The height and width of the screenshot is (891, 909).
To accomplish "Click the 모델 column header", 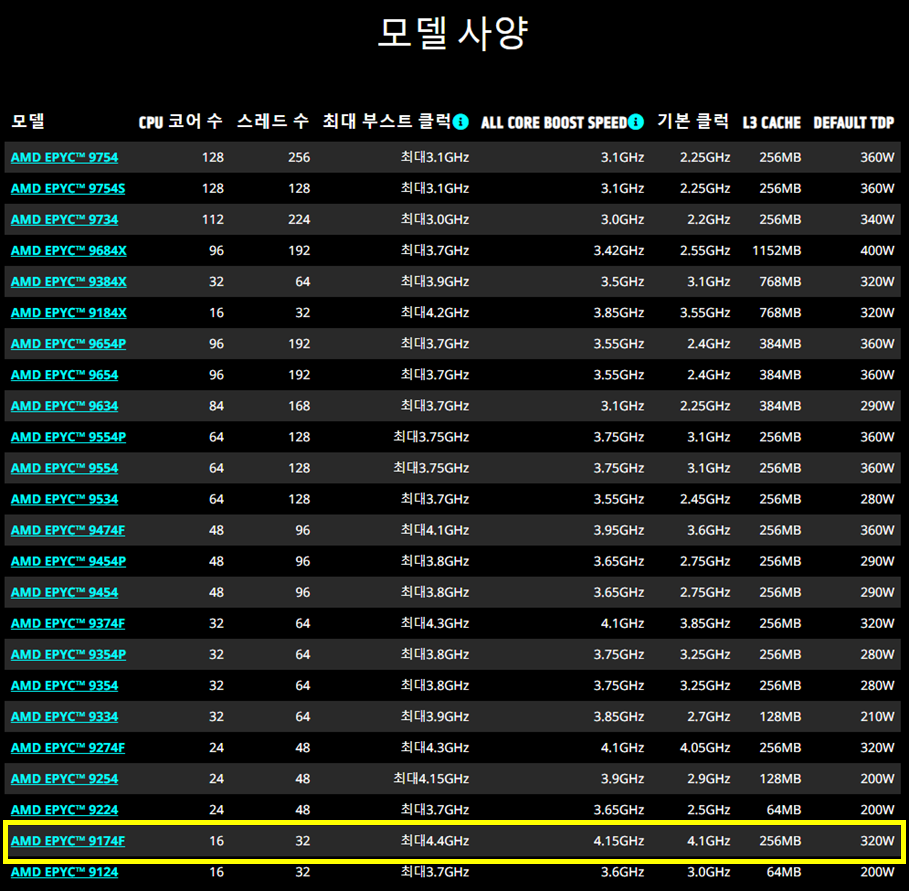I will [x=28, y=121].
